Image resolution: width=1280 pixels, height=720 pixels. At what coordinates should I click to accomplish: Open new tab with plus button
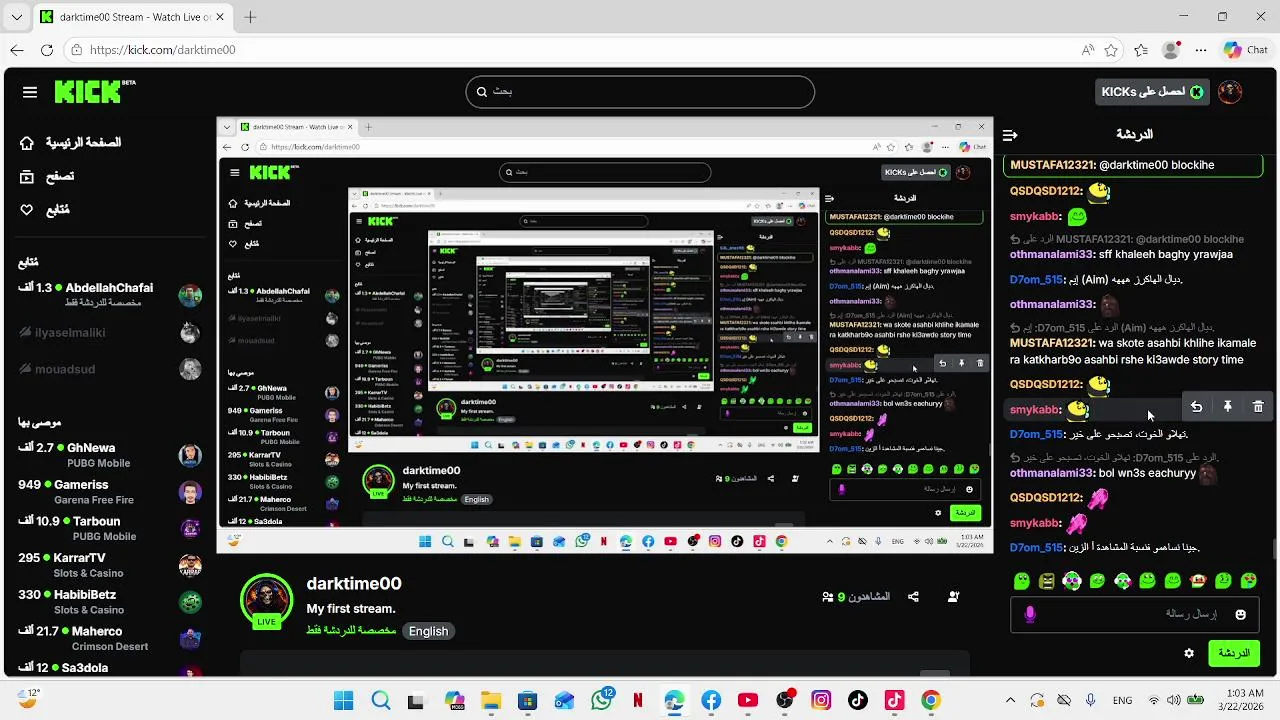tap(250, 17)
